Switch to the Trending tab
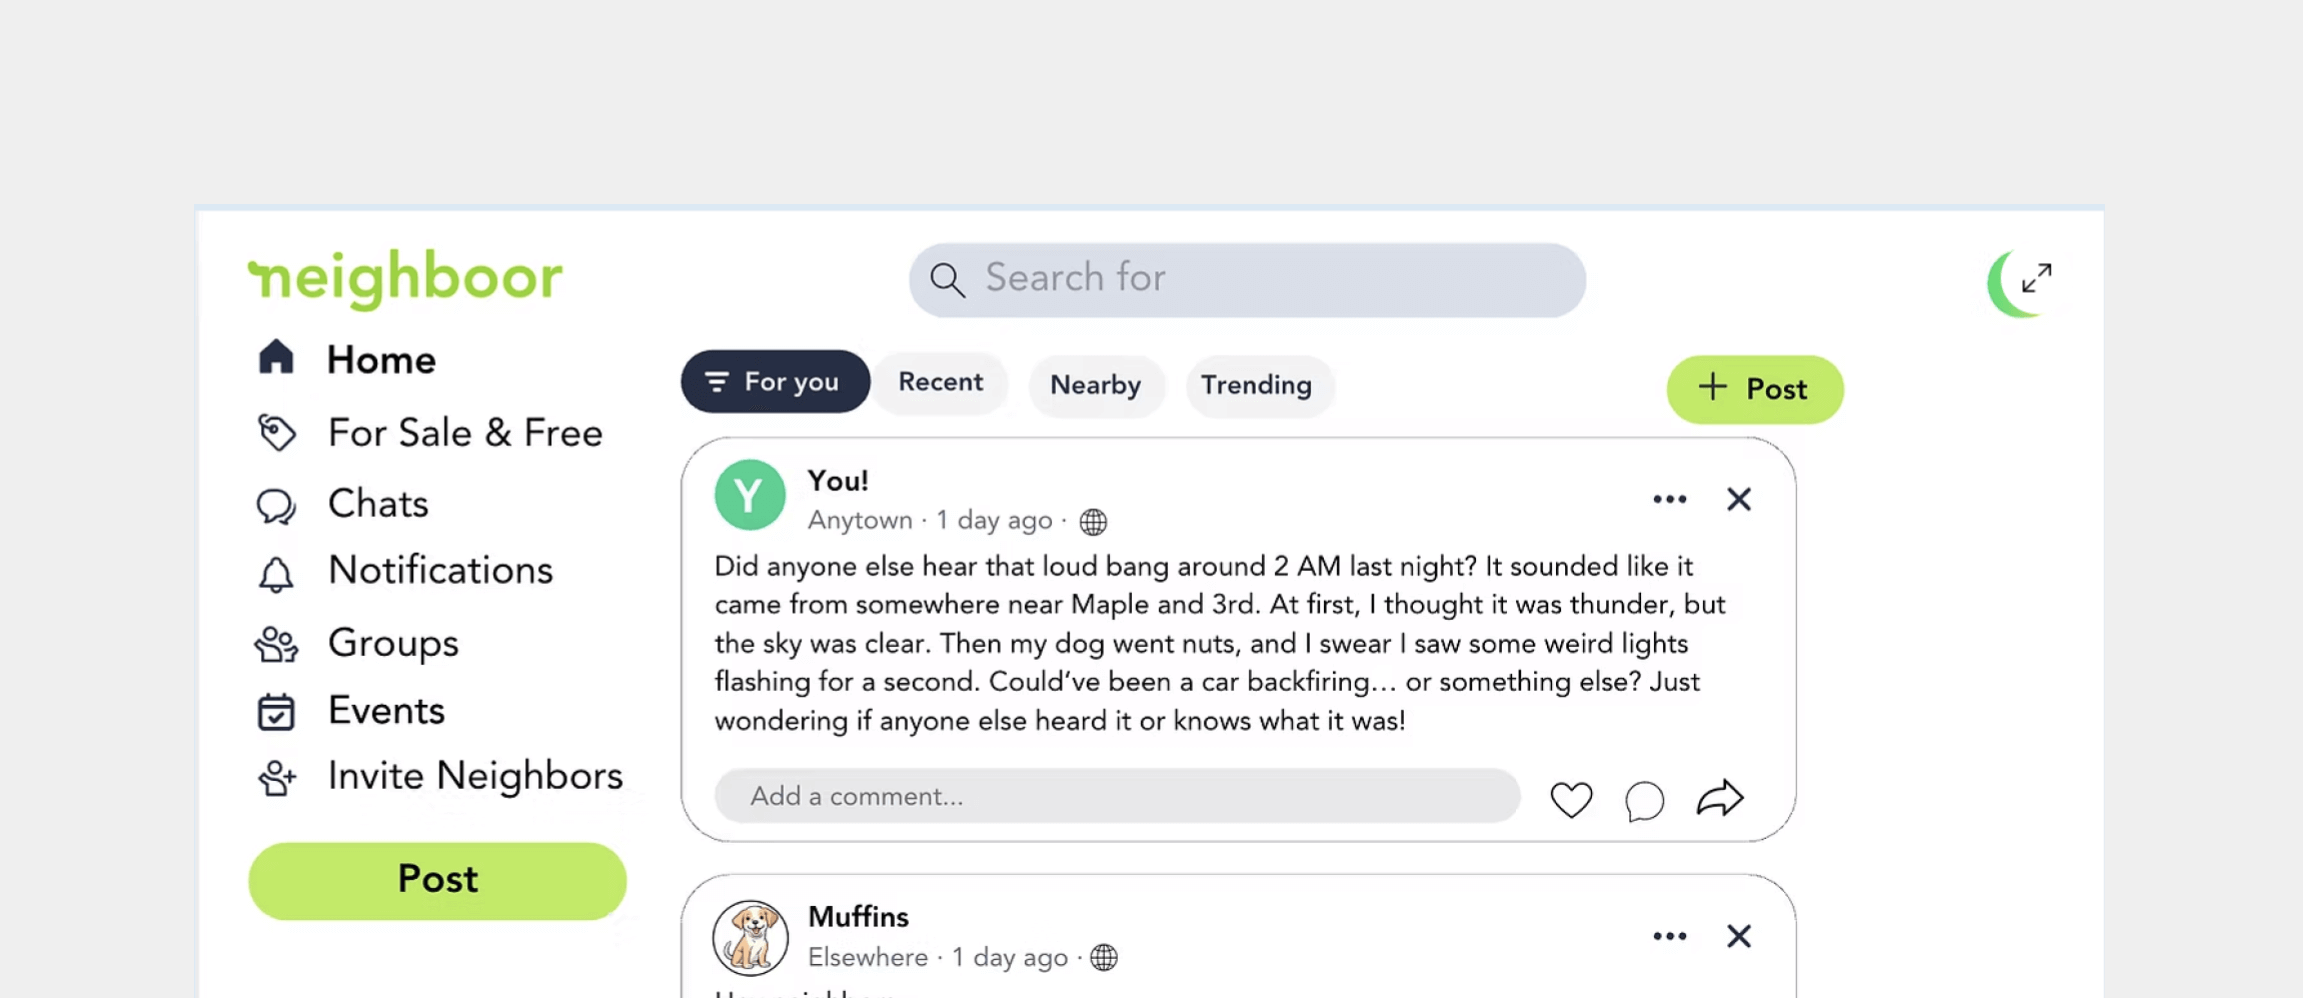 coord(1256,386)
